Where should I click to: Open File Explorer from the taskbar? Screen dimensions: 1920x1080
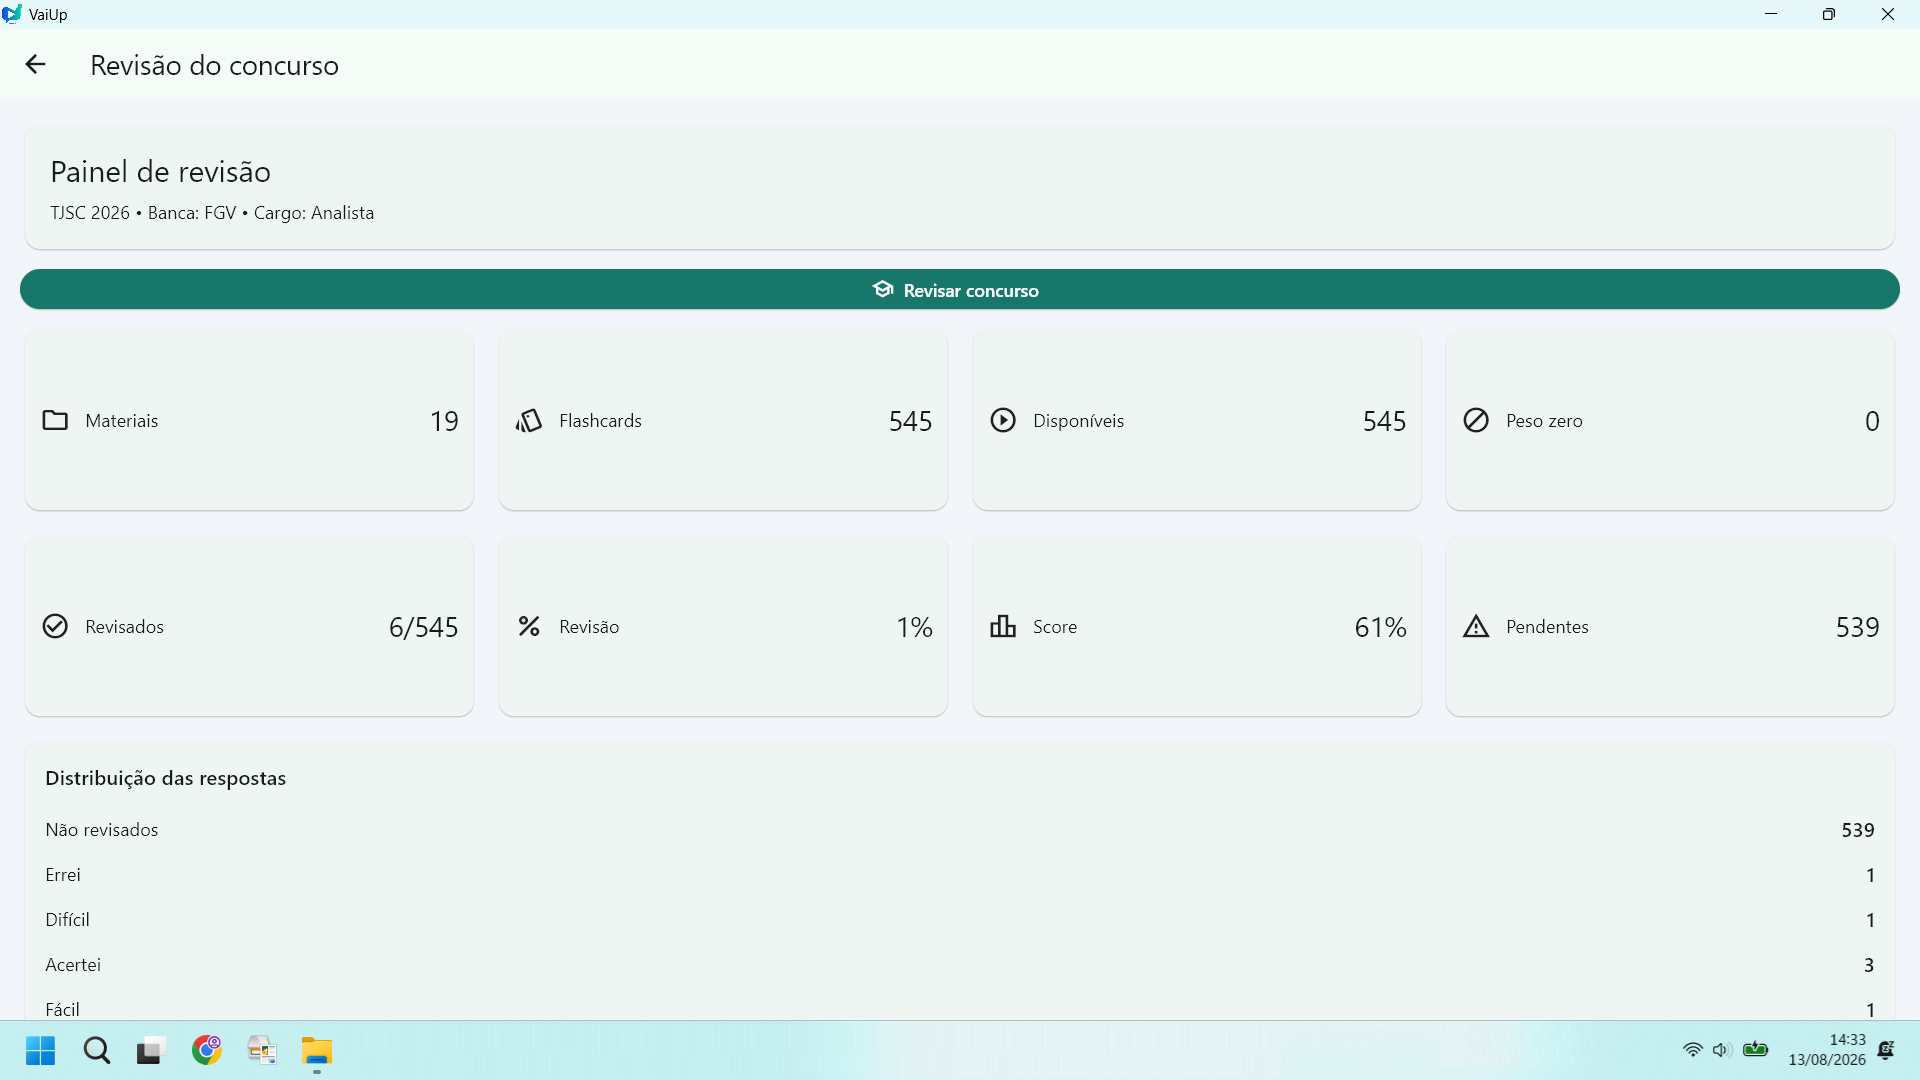(317, 1051)
